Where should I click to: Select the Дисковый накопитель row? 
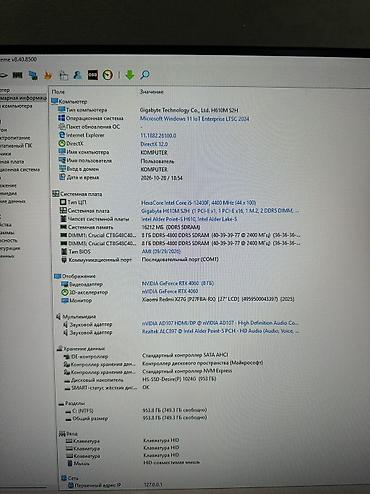coord(140,380)
